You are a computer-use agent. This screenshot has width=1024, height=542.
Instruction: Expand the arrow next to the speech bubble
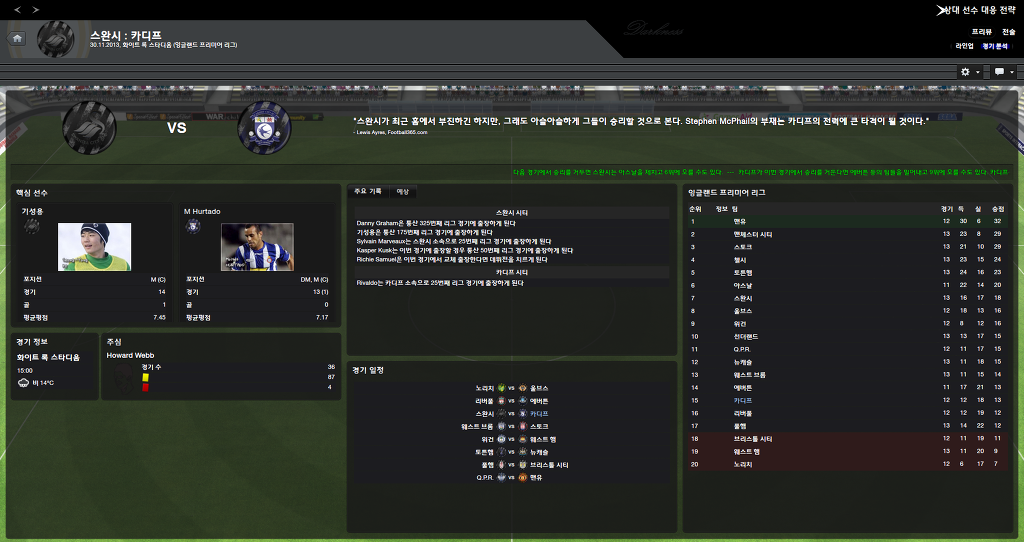click(x=1012, y=72)
